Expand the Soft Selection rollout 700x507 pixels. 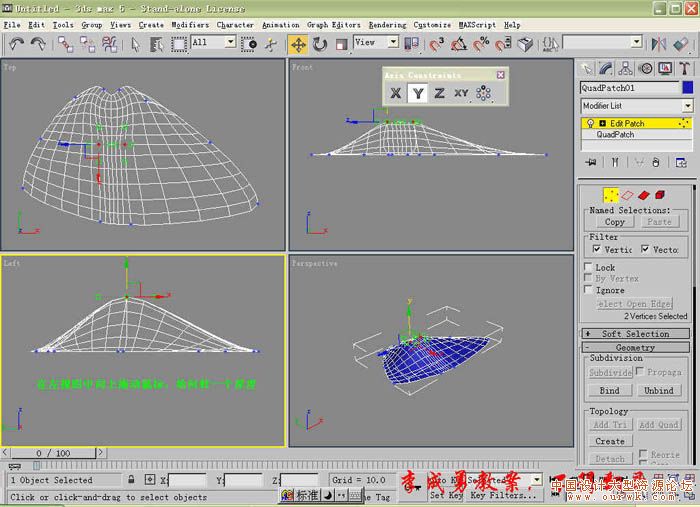[635, 334]
